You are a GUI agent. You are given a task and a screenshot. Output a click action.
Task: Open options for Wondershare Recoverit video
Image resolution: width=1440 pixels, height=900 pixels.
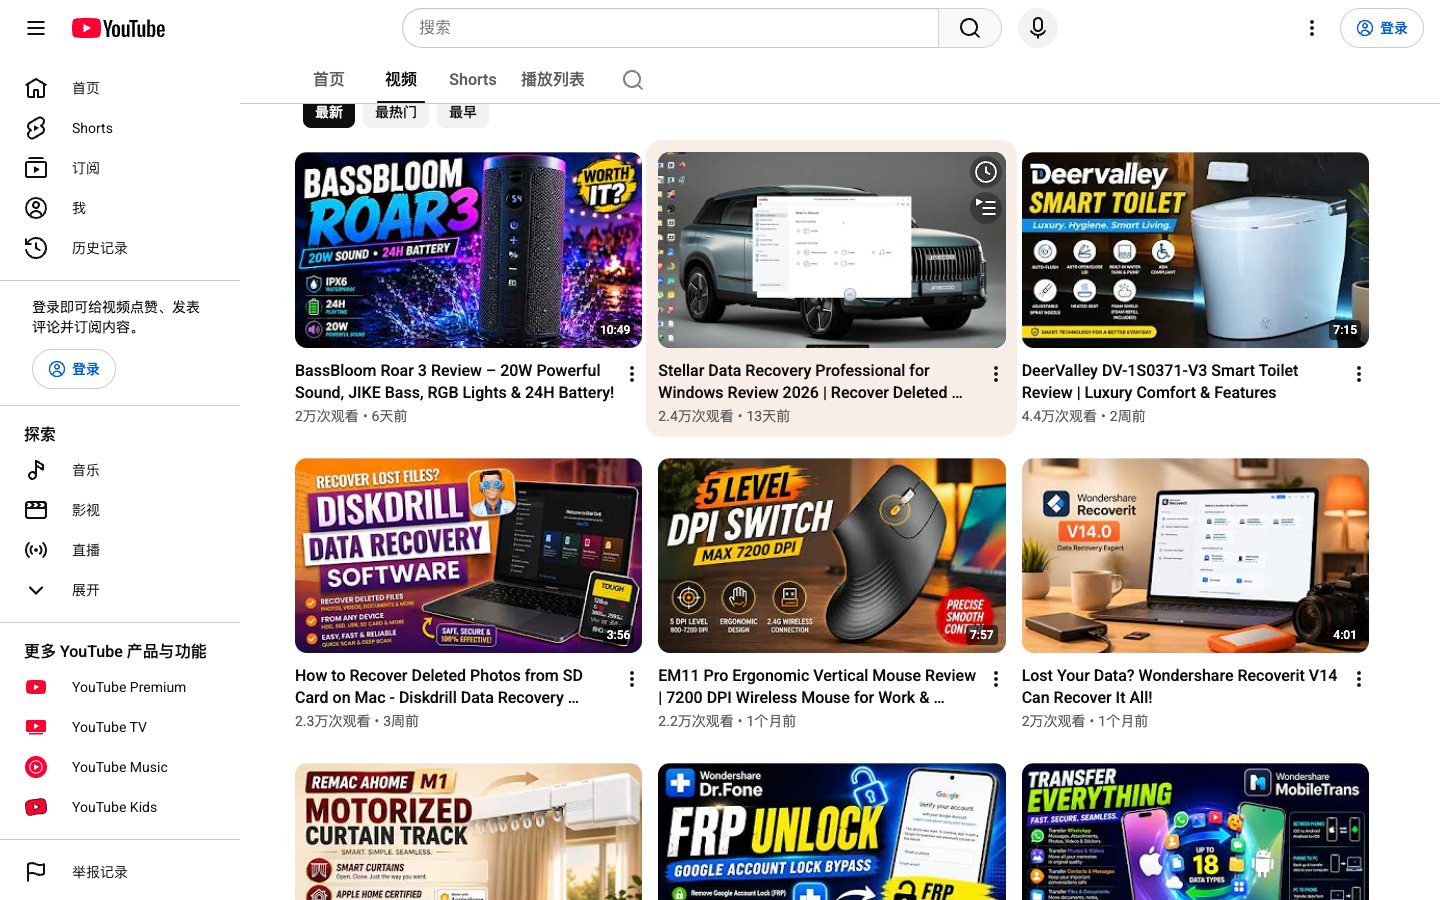pyautogui.click(x=1359, y=679)
